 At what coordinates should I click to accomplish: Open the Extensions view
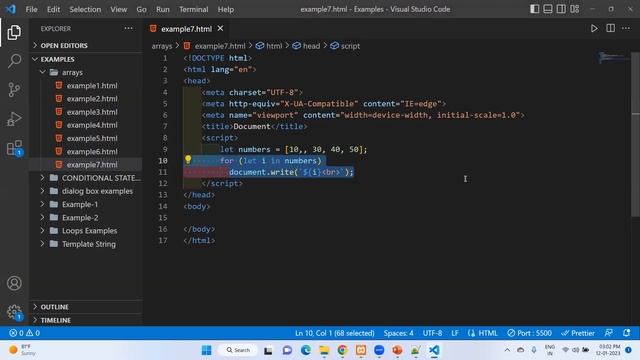click(14, 148)
